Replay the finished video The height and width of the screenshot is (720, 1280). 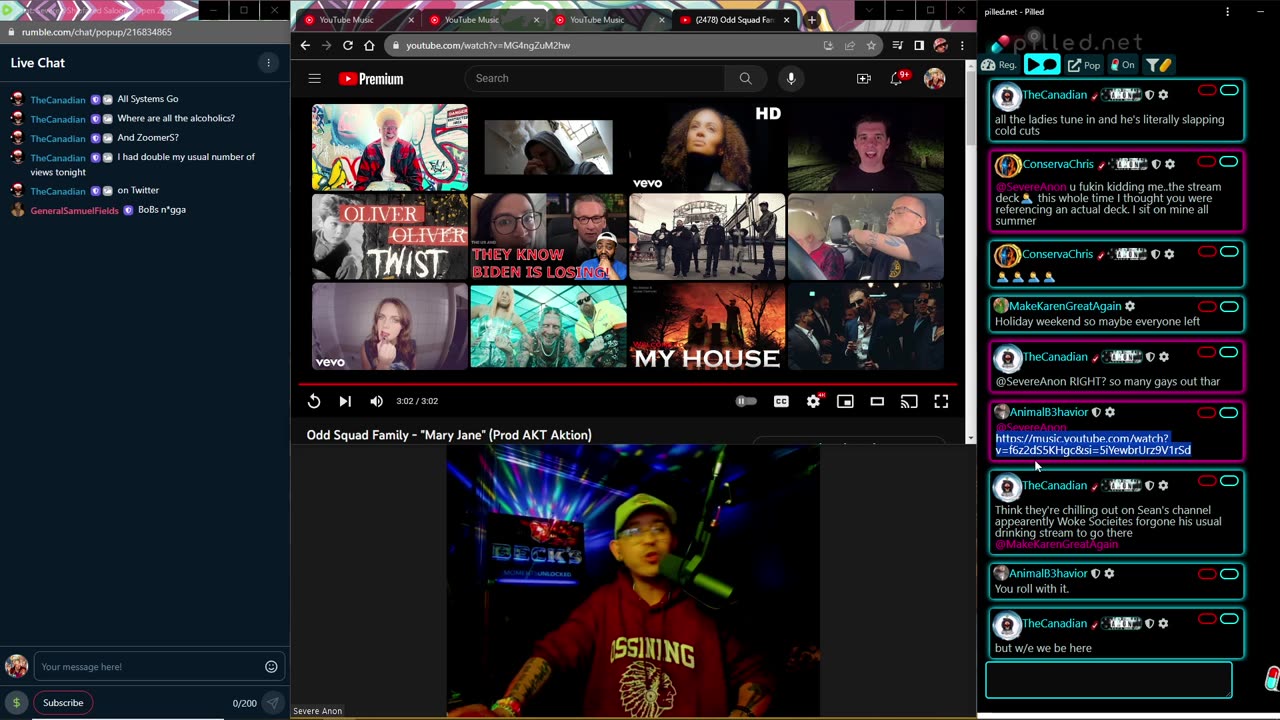pyautogui.click(x=314, y=401)
